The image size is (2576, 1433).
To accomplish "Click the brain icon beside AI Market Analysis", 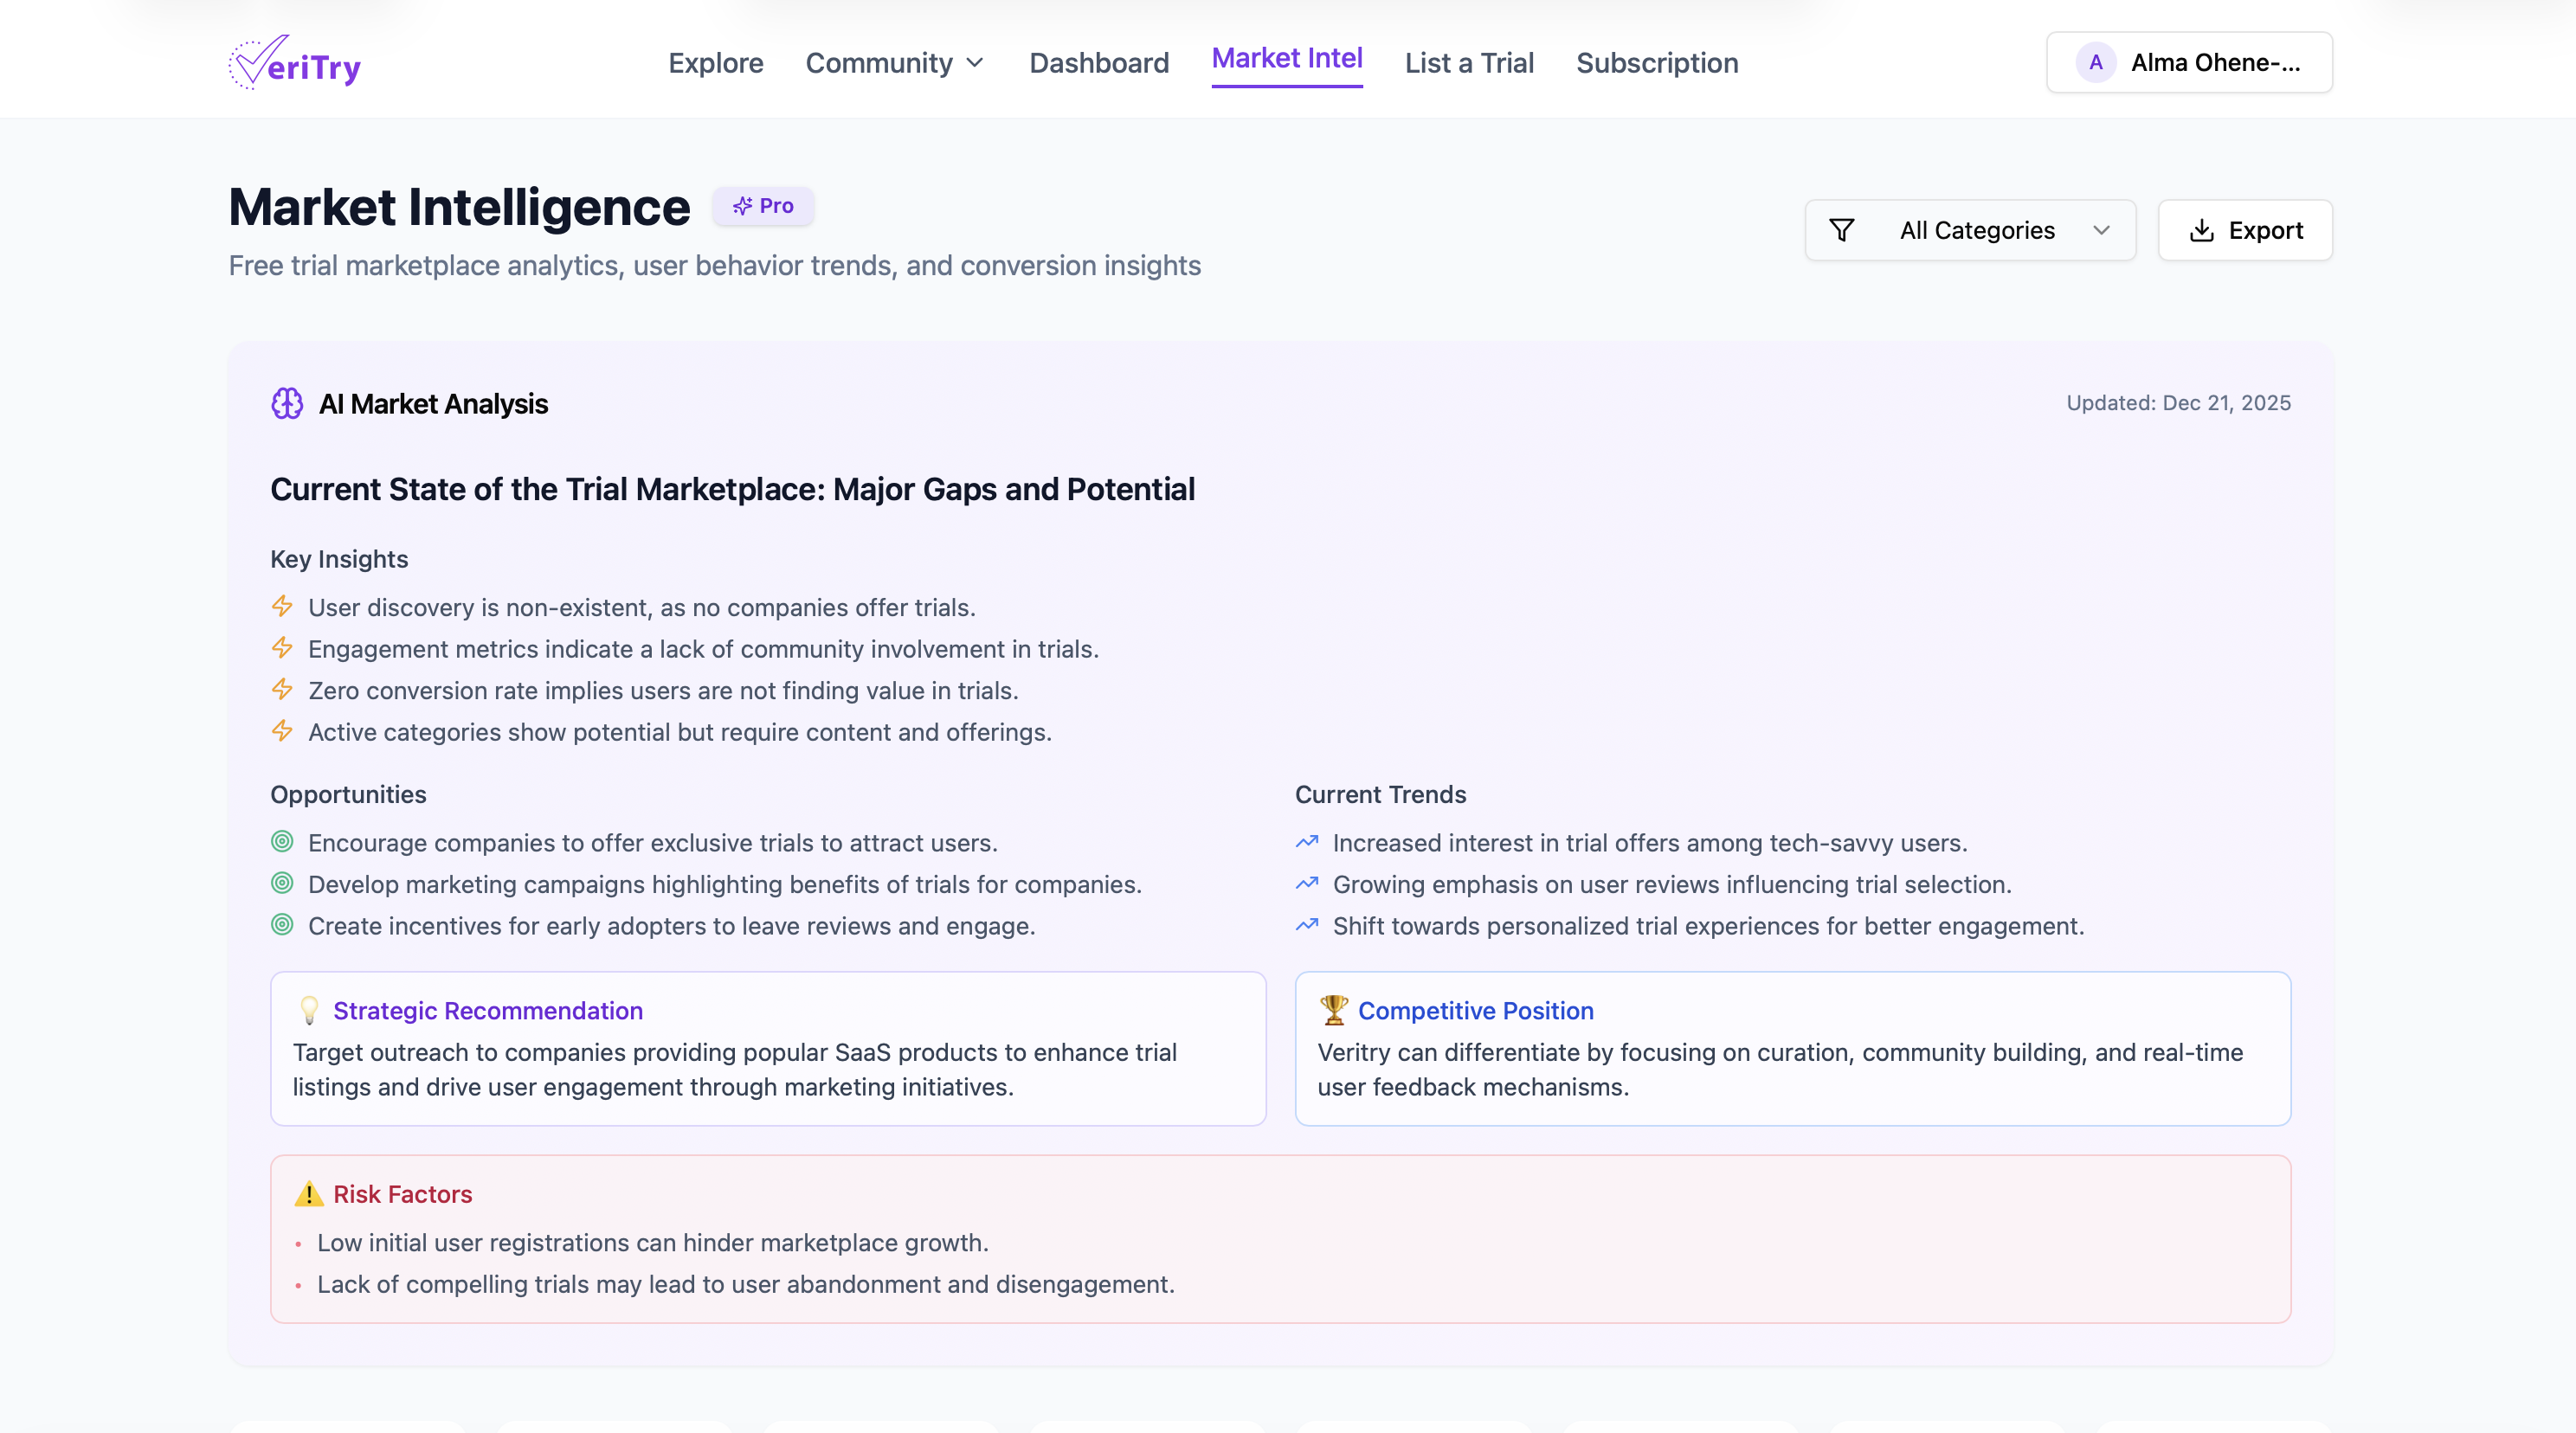I will 287,404.
